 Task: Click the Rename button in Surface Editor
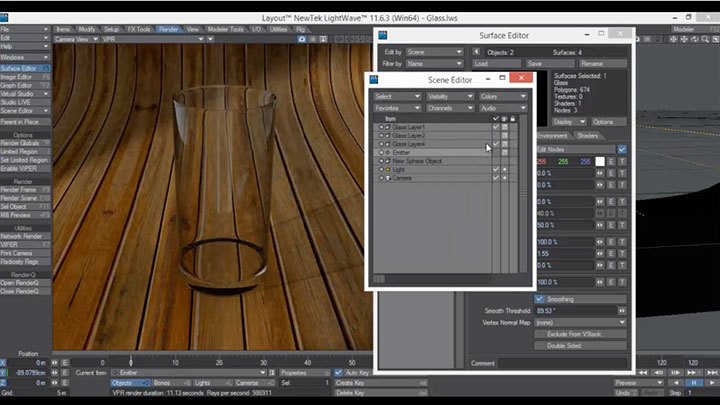pyautogui.click(x=602, y=64)
